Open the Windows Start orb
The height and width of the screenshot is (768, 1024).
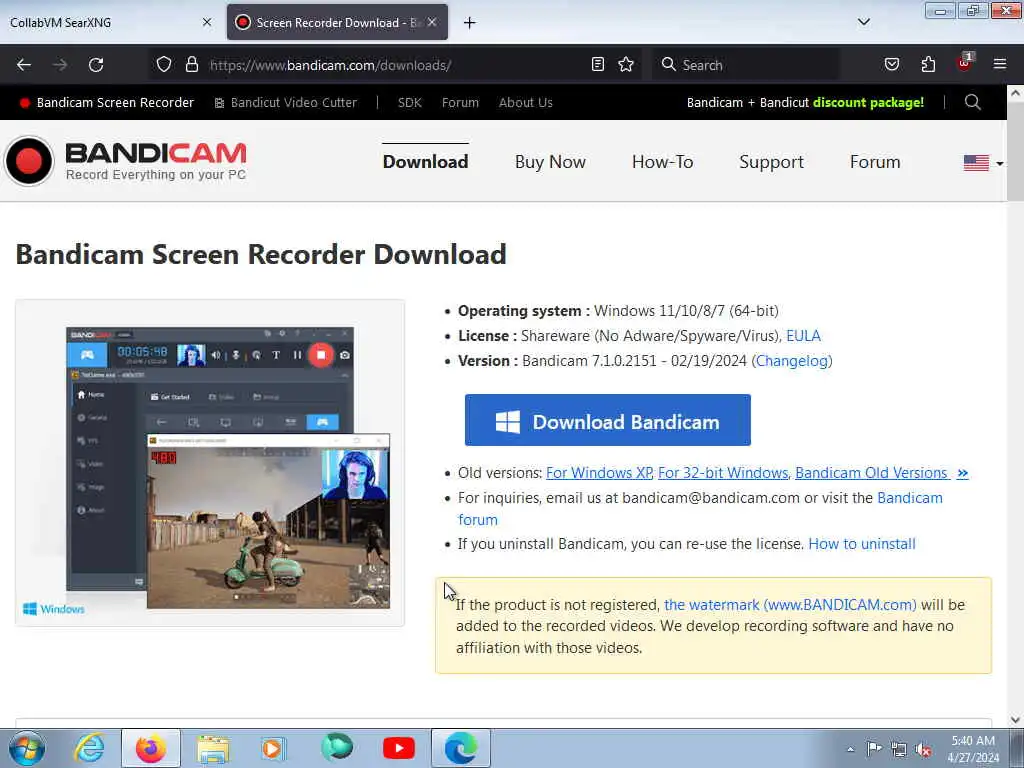pyautogui.click(x=27, y=748)
